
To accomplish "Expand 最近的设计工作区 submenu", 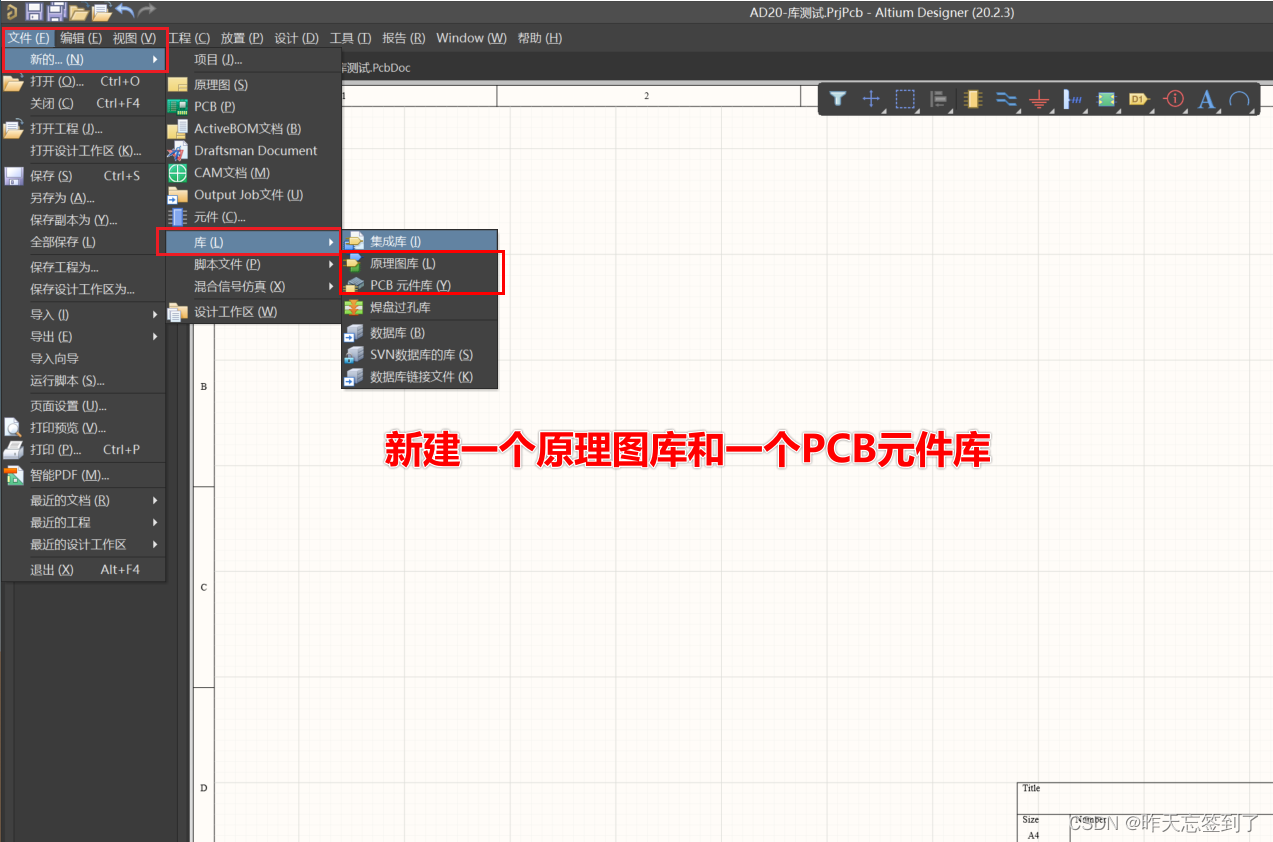I will coord(84,544).
